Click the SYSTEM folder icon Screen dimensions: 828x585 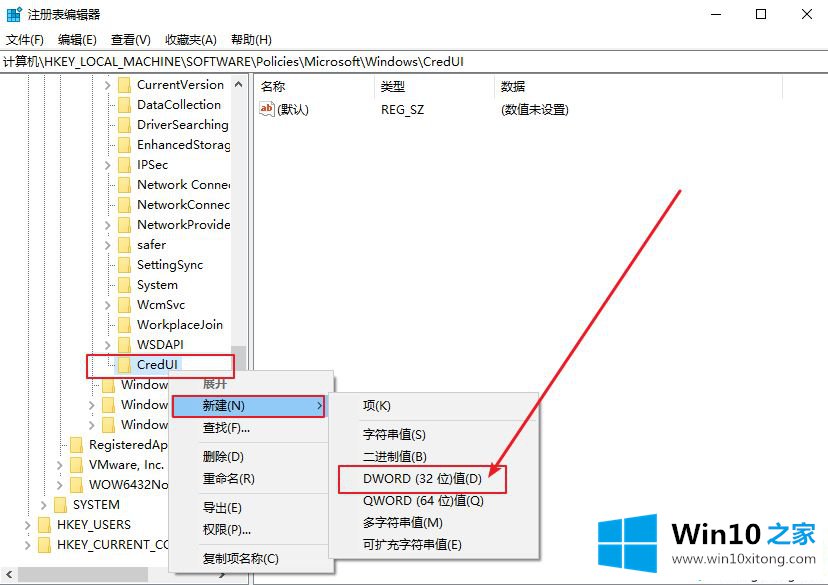[x=60, y=505]
